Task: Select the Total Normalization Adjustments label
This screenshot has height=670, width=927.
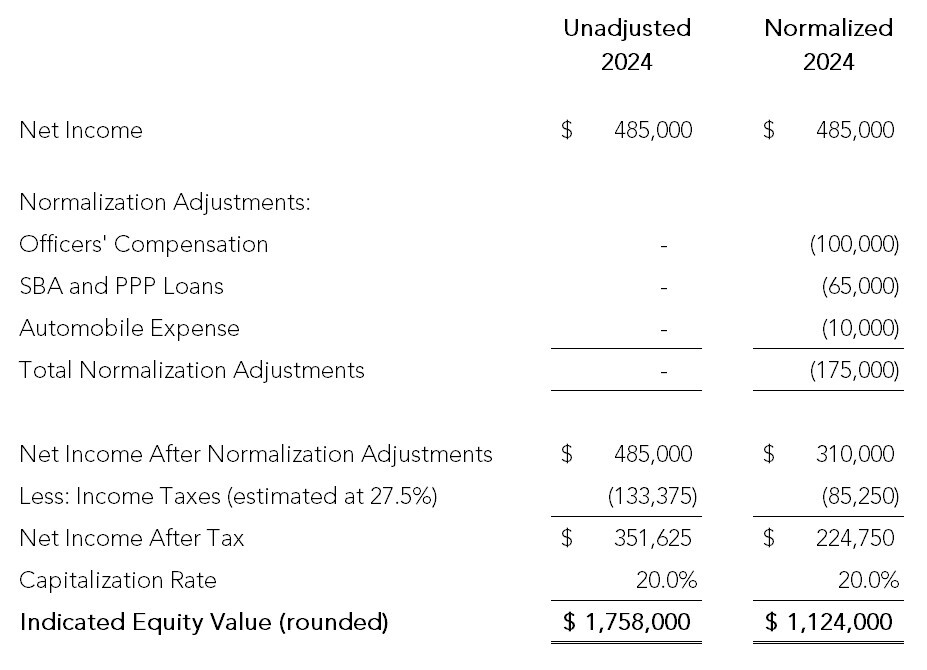Action: (x=192, y=370)
